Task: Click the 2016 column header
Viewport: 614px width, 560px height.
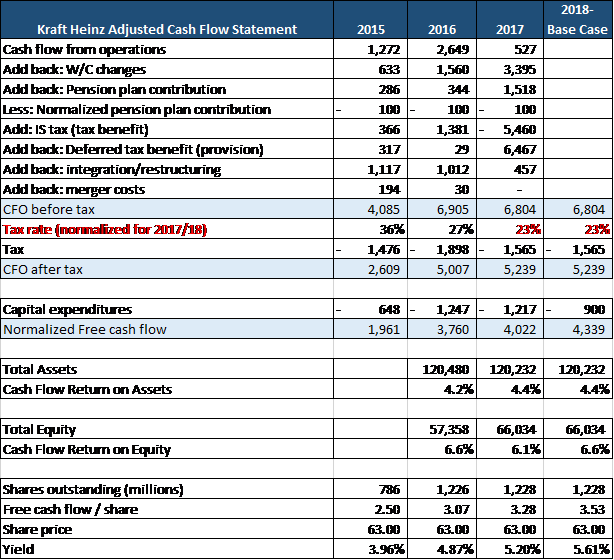Action: point(442,29)
